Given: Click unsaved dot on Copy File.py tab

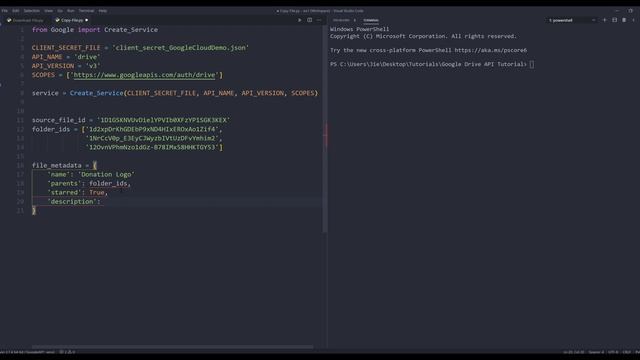Looking at the screenshot, I should [x=87, y=20].
